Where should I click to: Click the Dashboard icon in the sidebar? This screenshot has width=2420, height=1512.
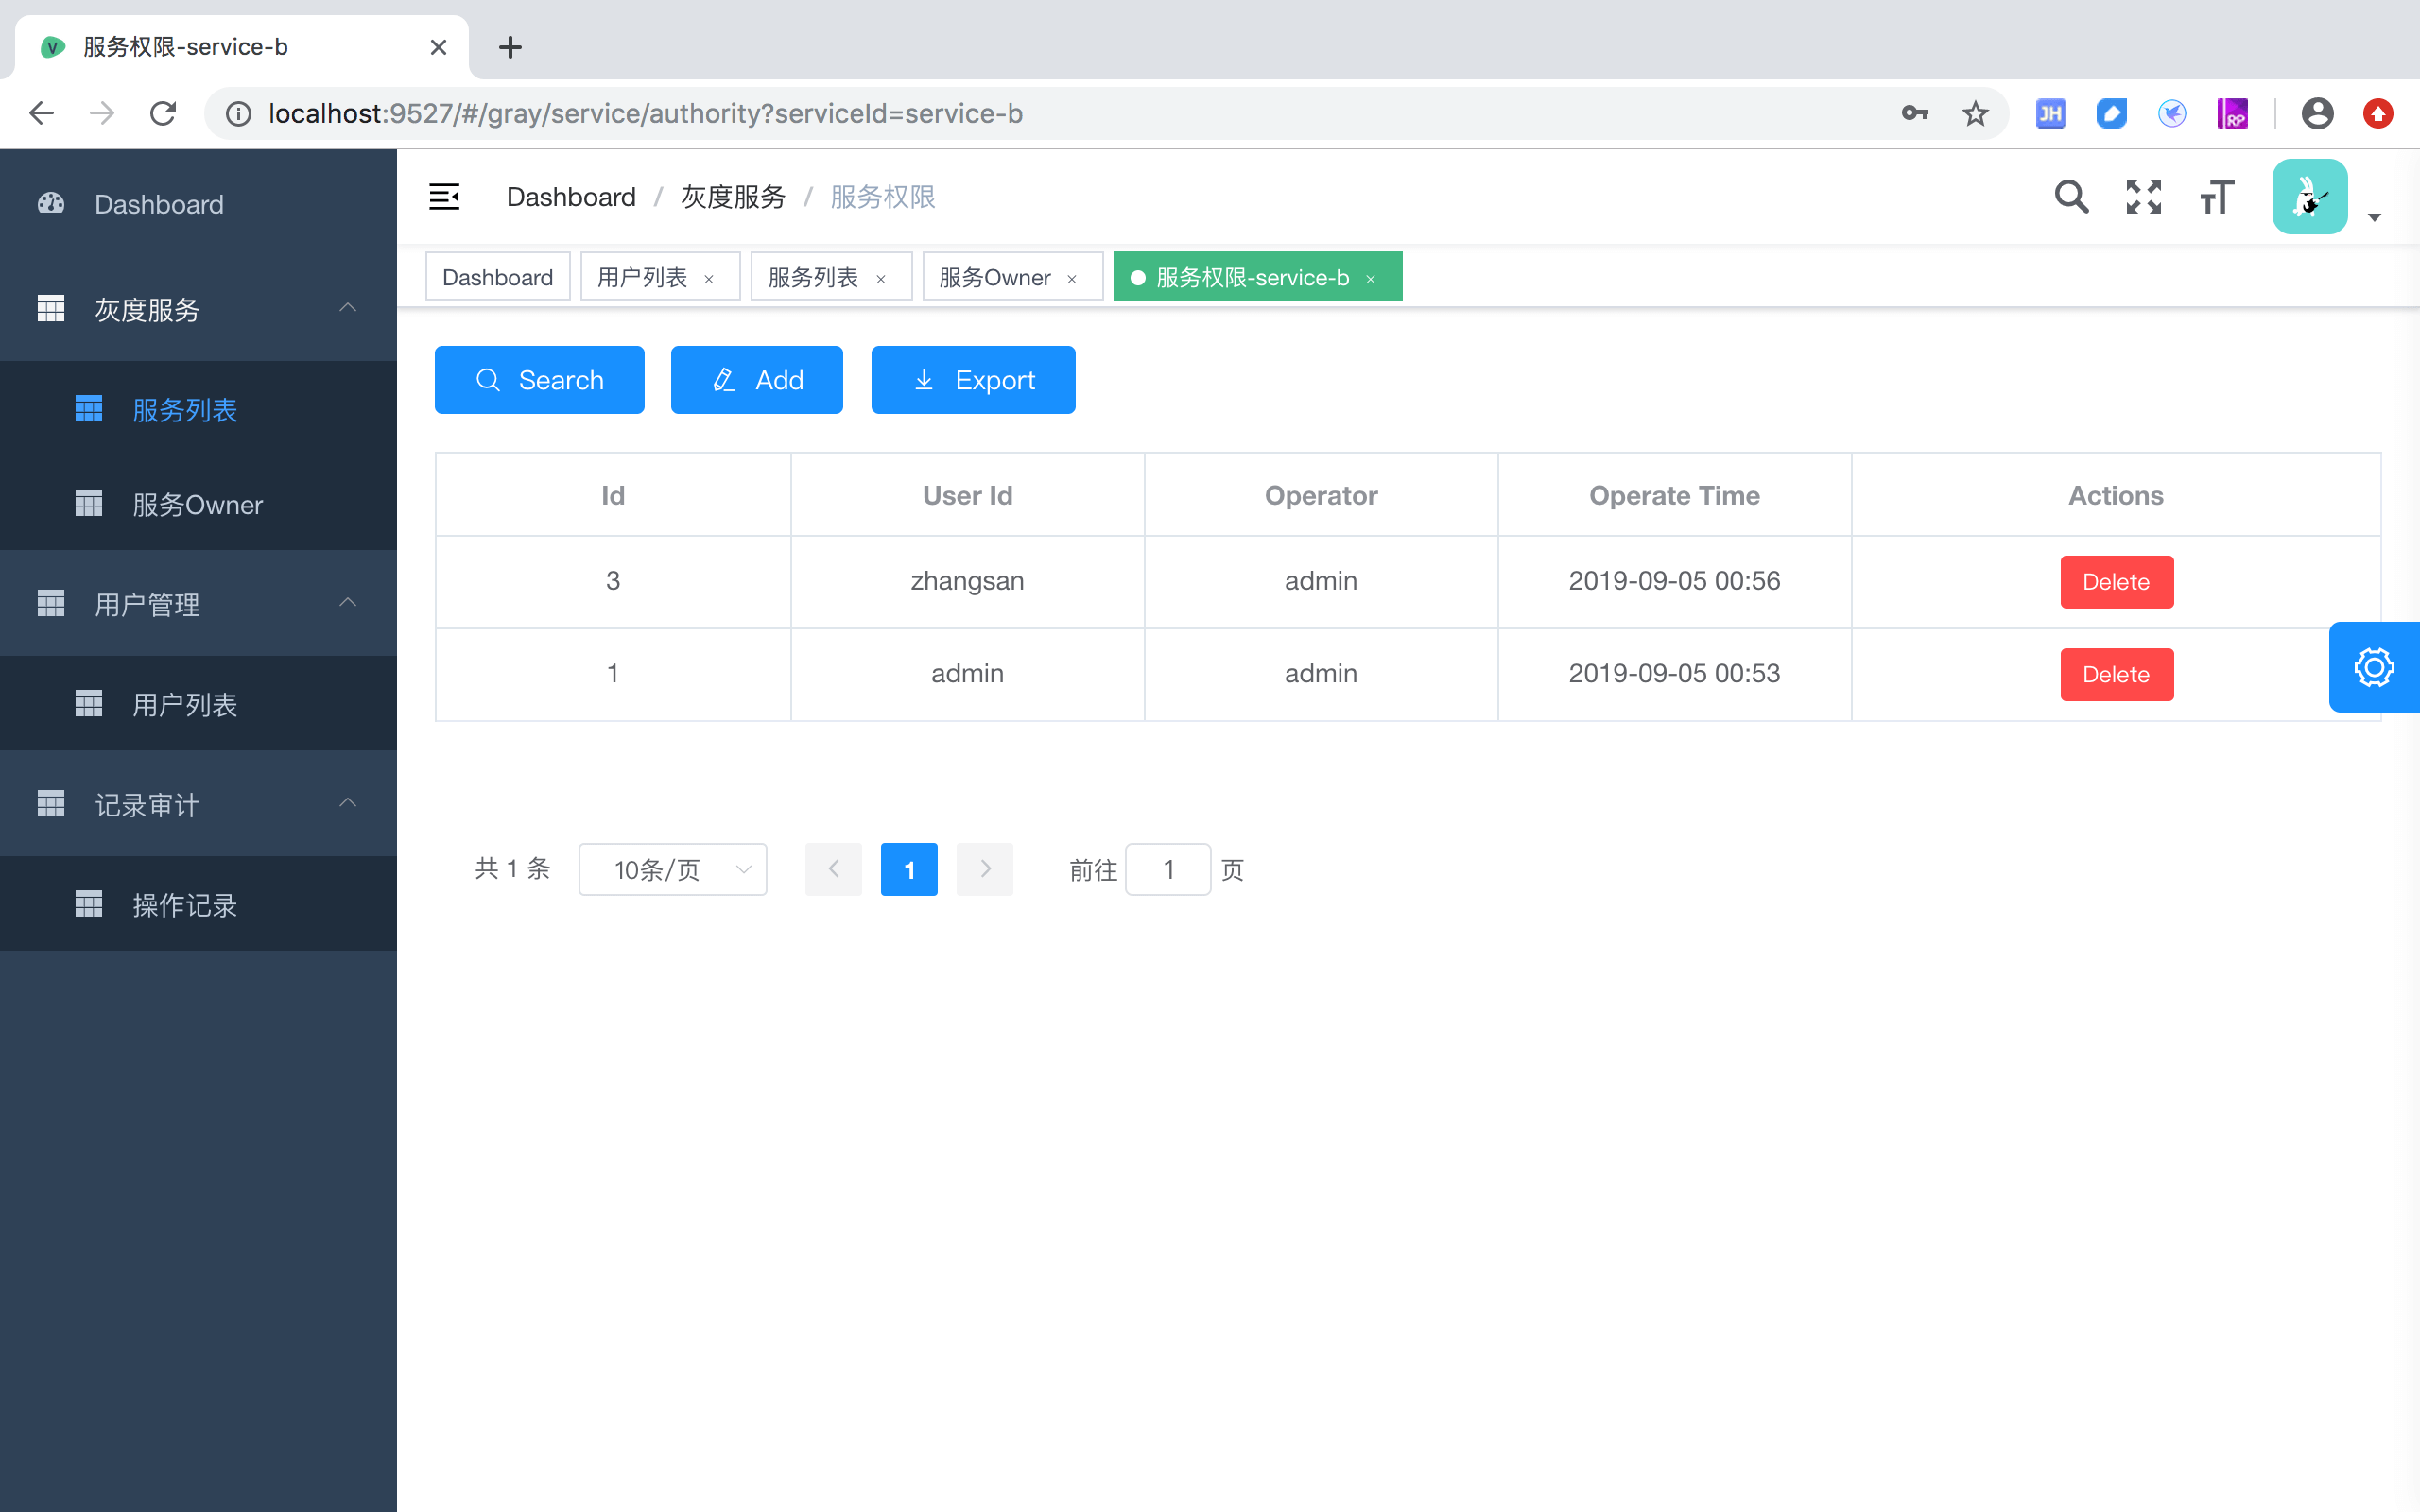[51, 204]
